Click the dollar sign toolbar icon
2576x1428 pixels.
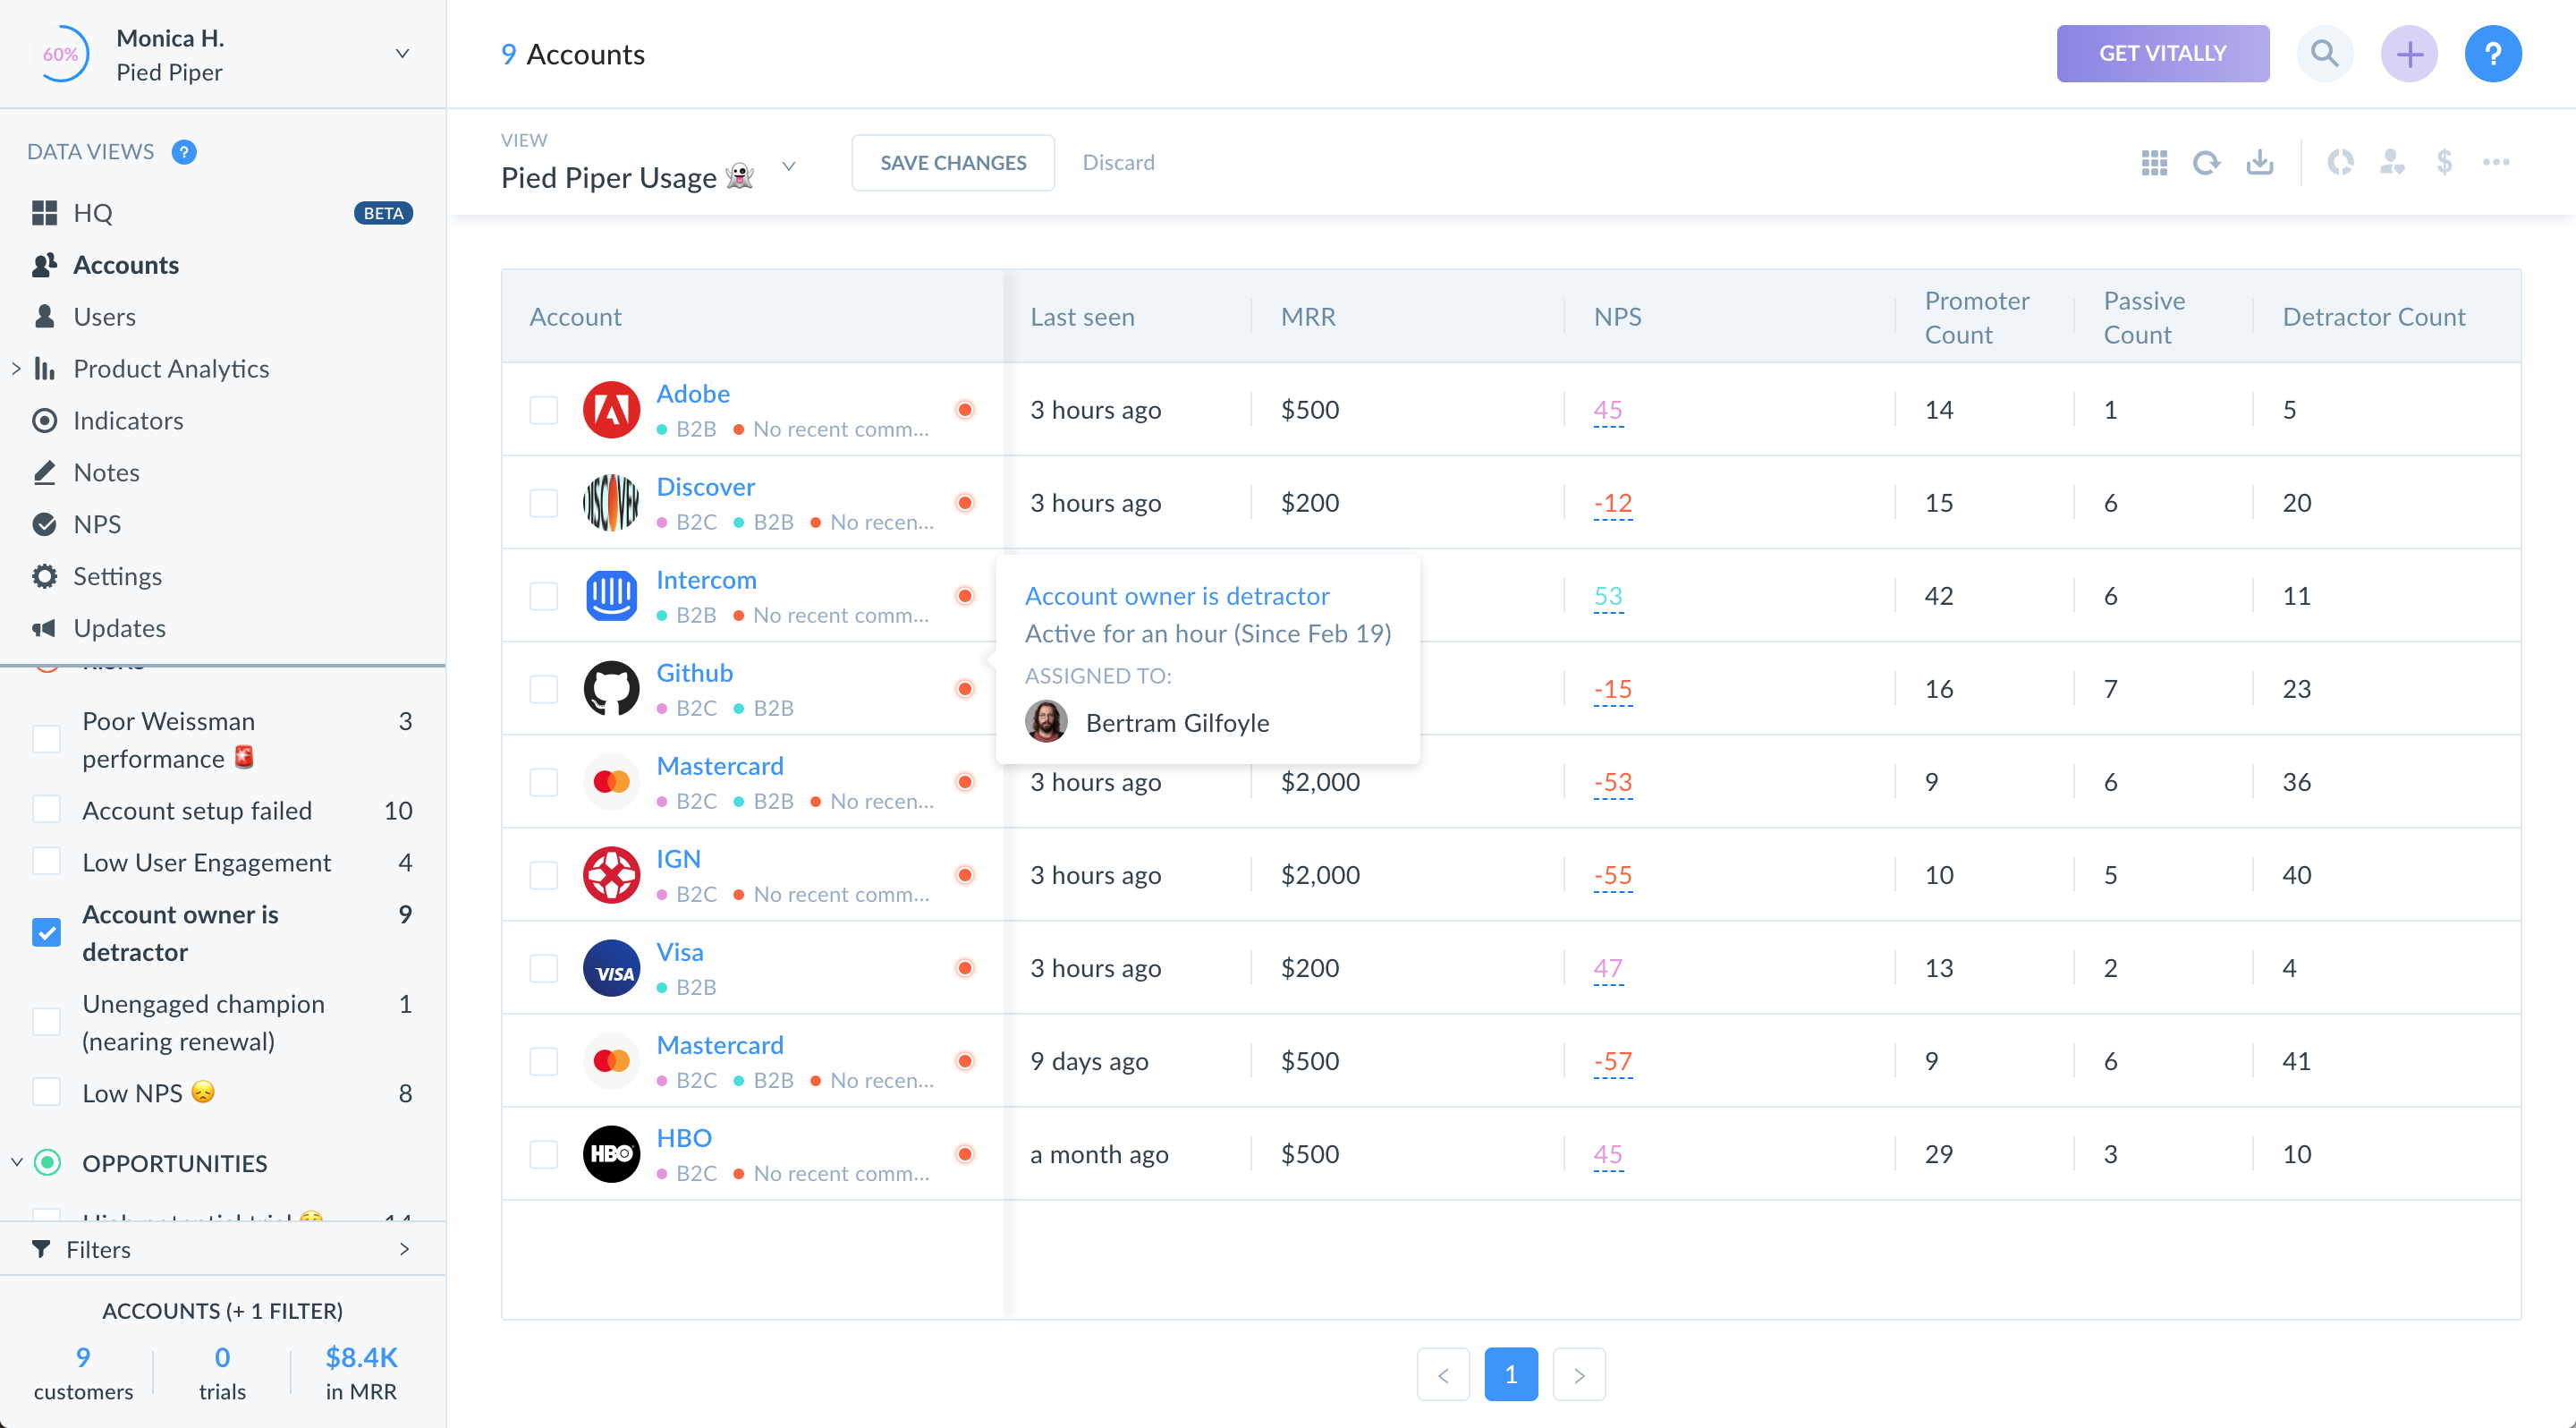2443,162
